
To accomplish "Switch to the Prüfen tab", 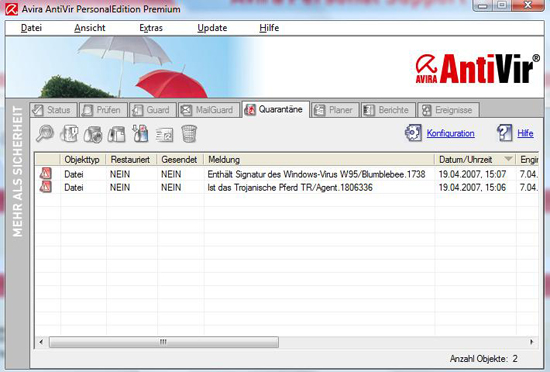I will 103,110.
